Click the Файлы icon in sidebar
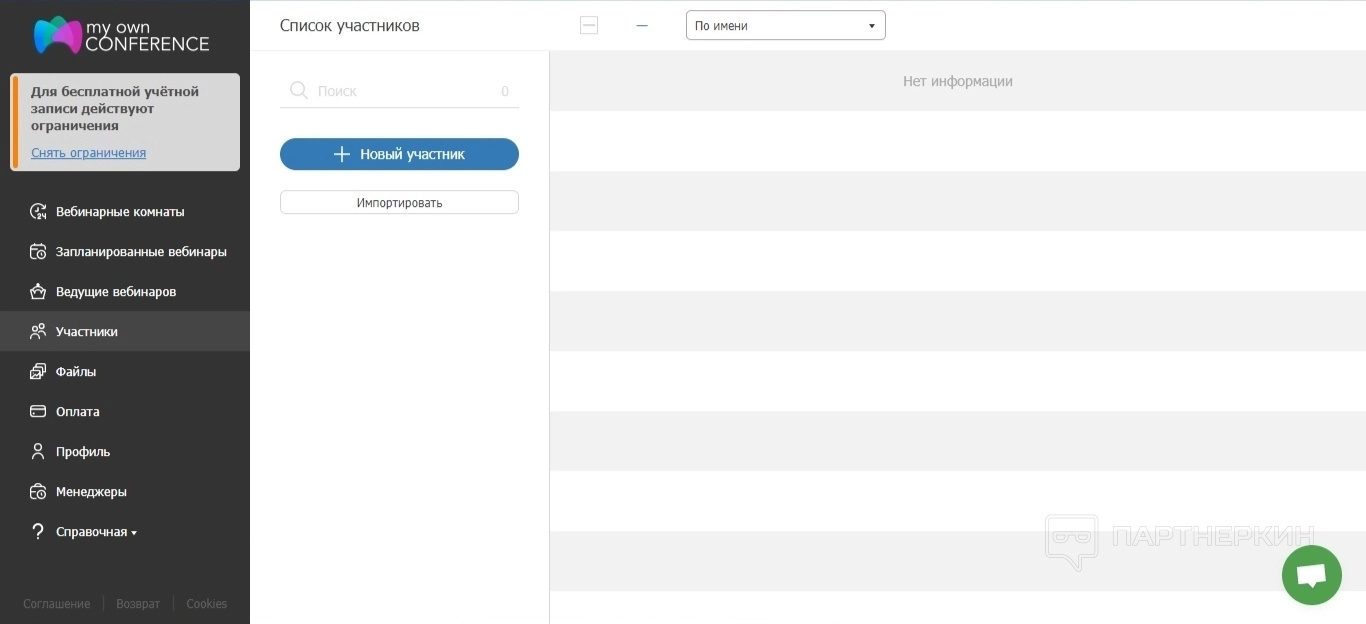This screenshot has height=624, width=1366. click(38, 371)
